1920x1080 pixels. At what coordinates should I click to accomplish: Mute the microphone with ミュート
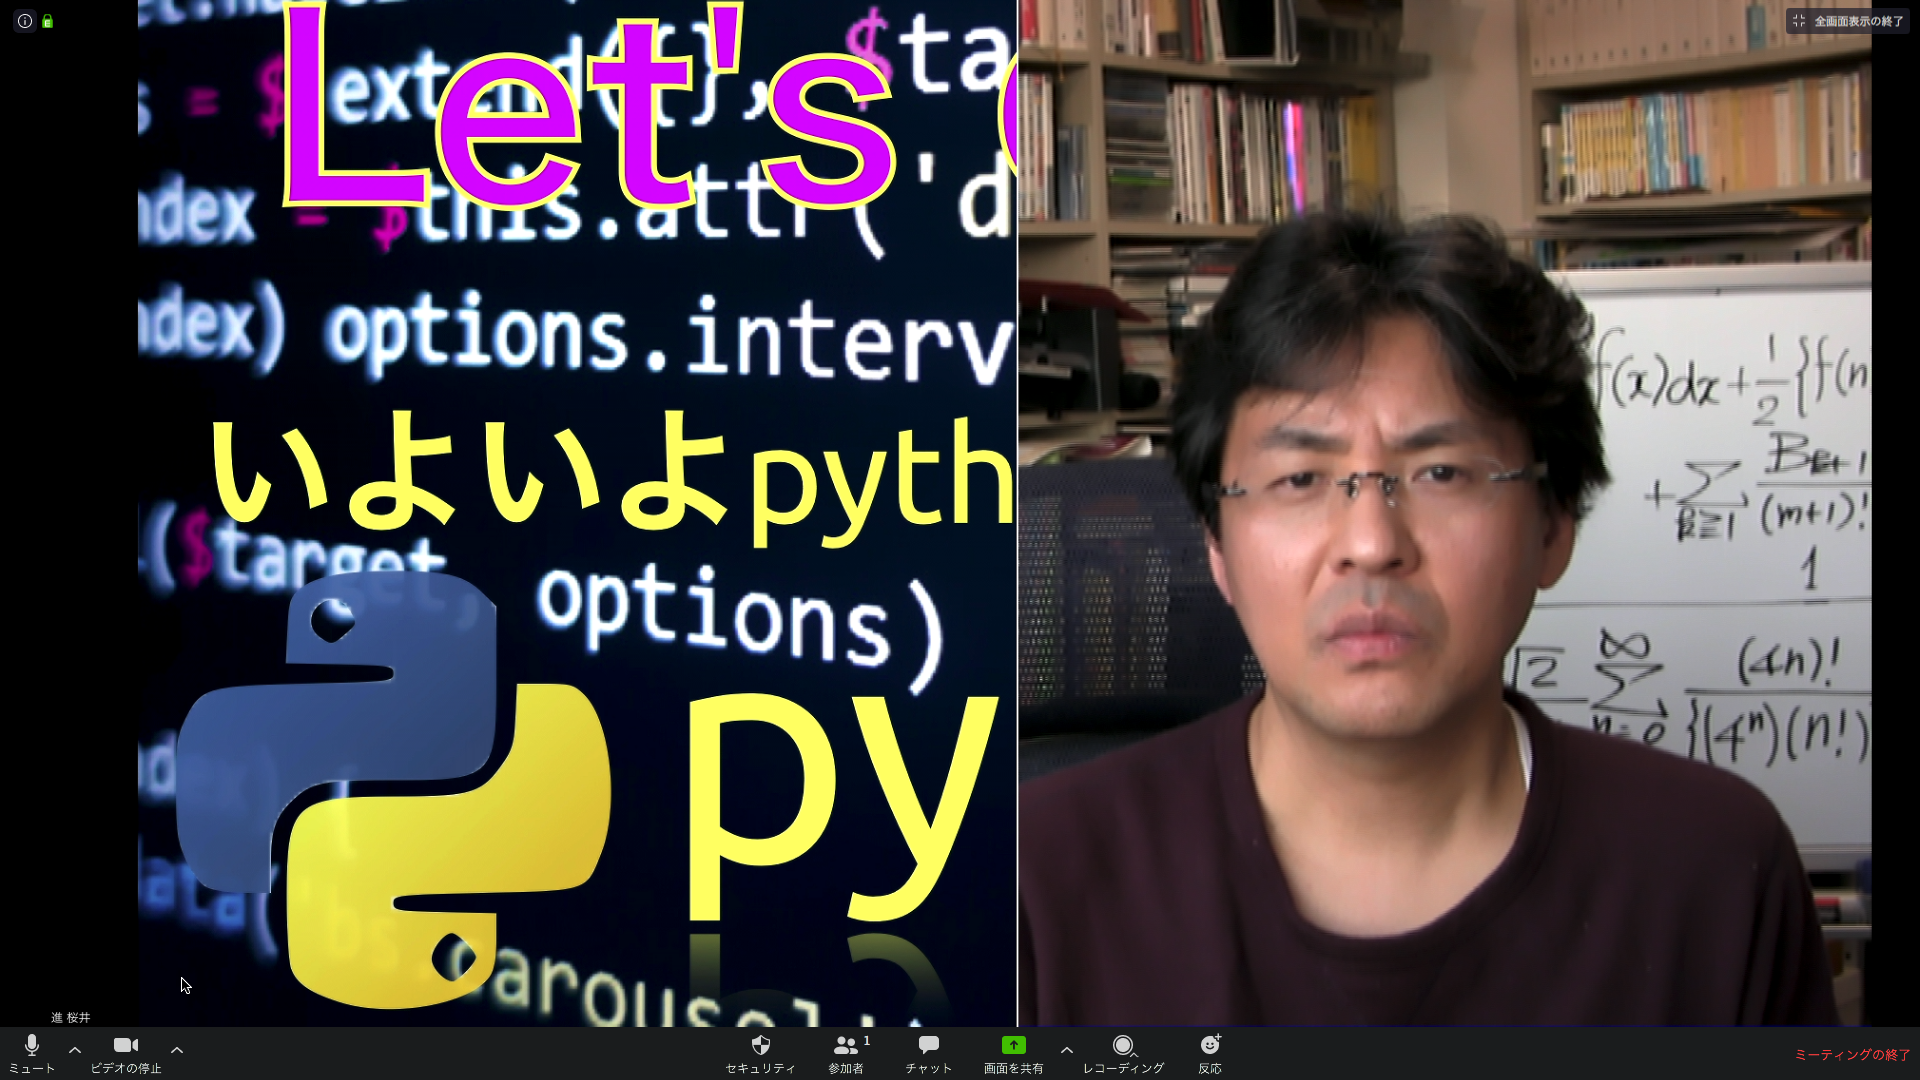coord(32,1054)
